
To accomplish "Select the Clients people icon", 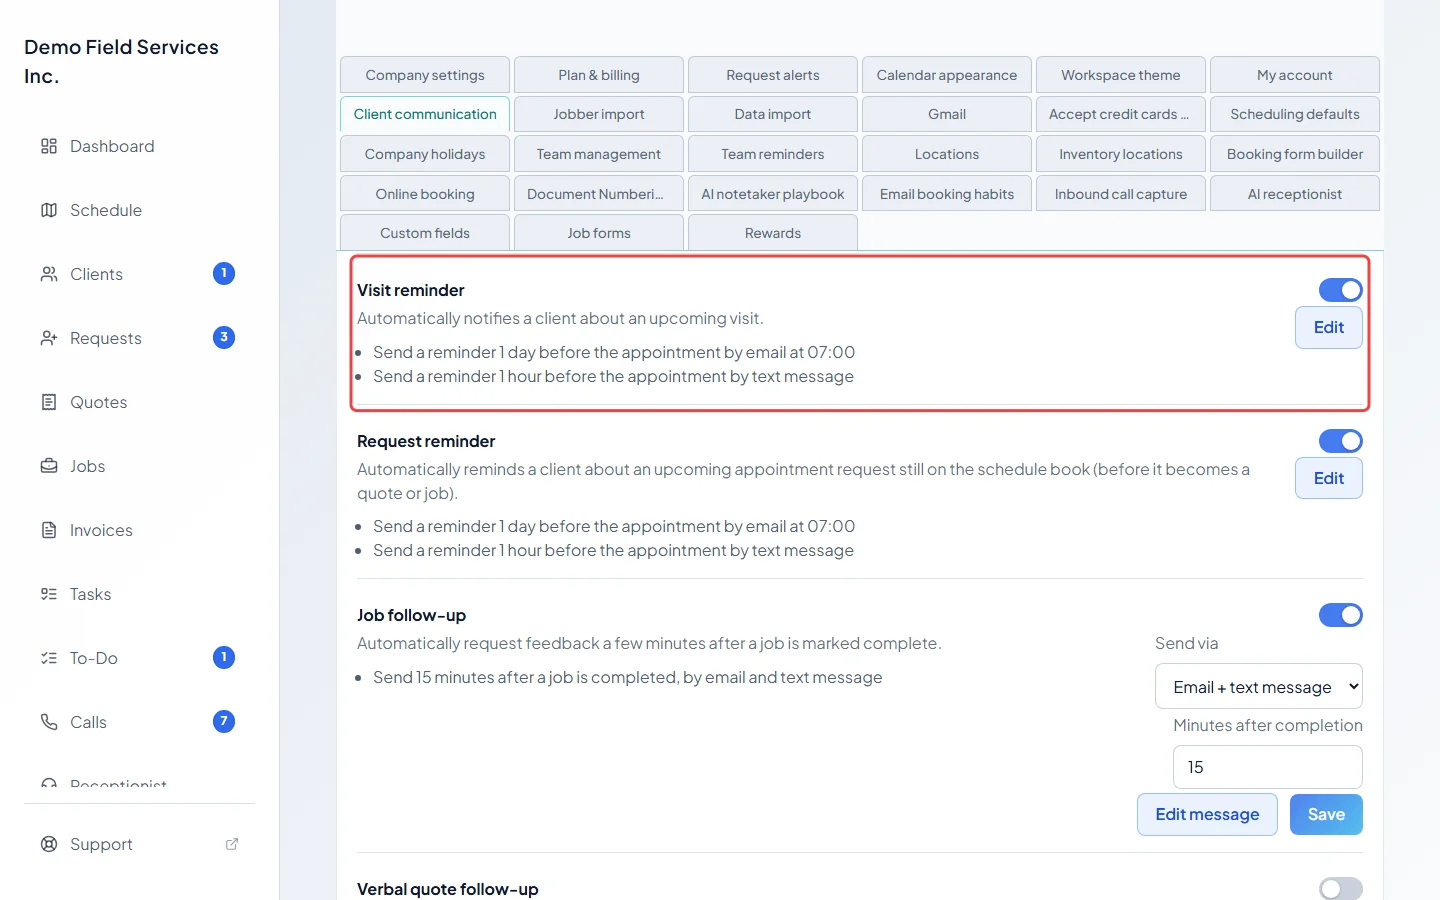I will 49,274.
